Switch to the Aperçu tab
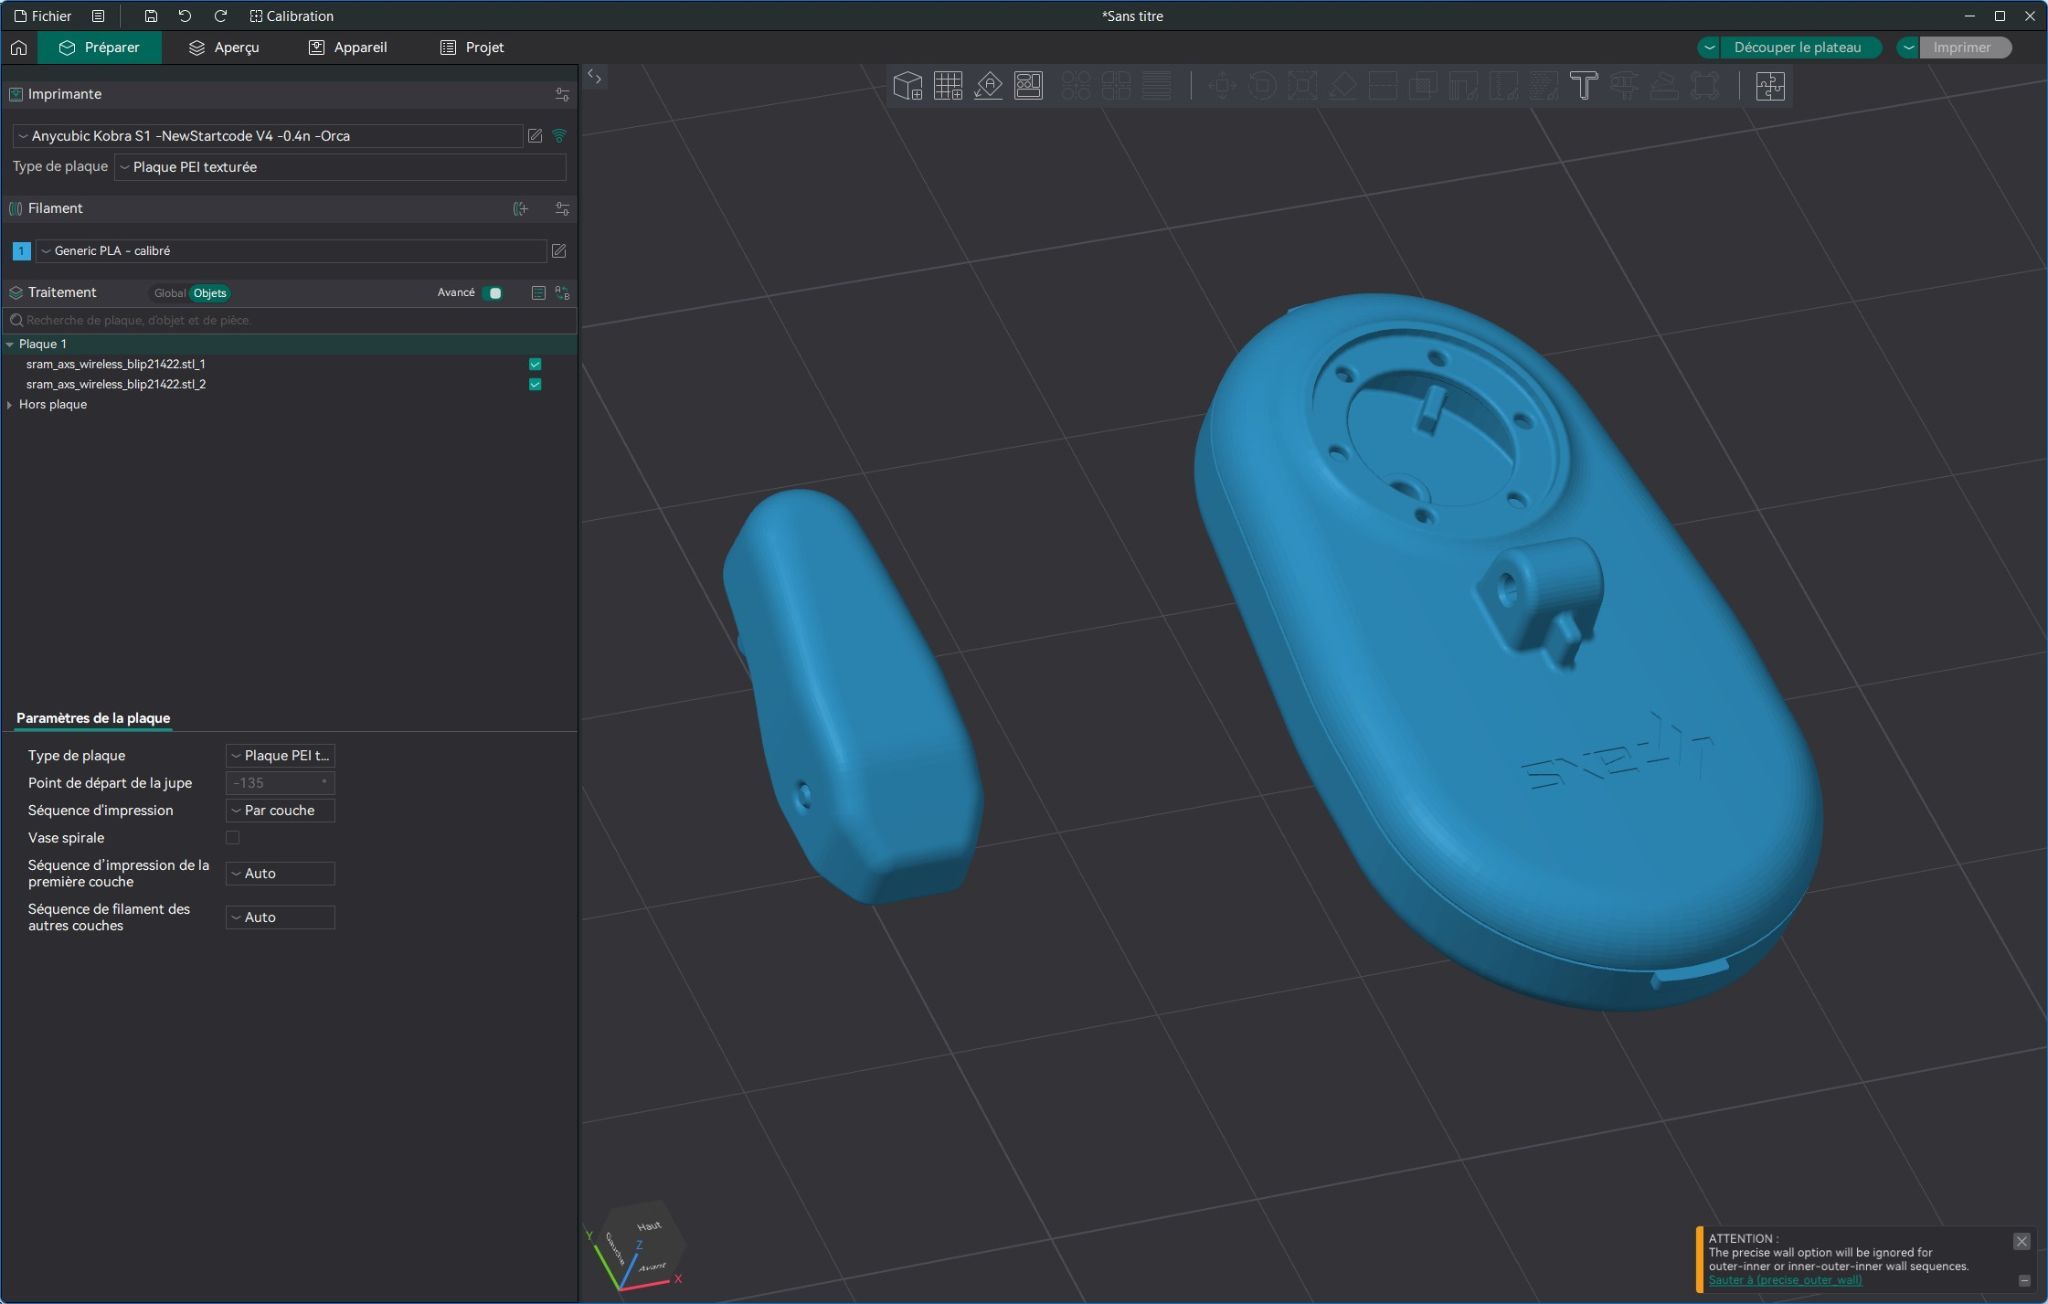 click(224, 47)
